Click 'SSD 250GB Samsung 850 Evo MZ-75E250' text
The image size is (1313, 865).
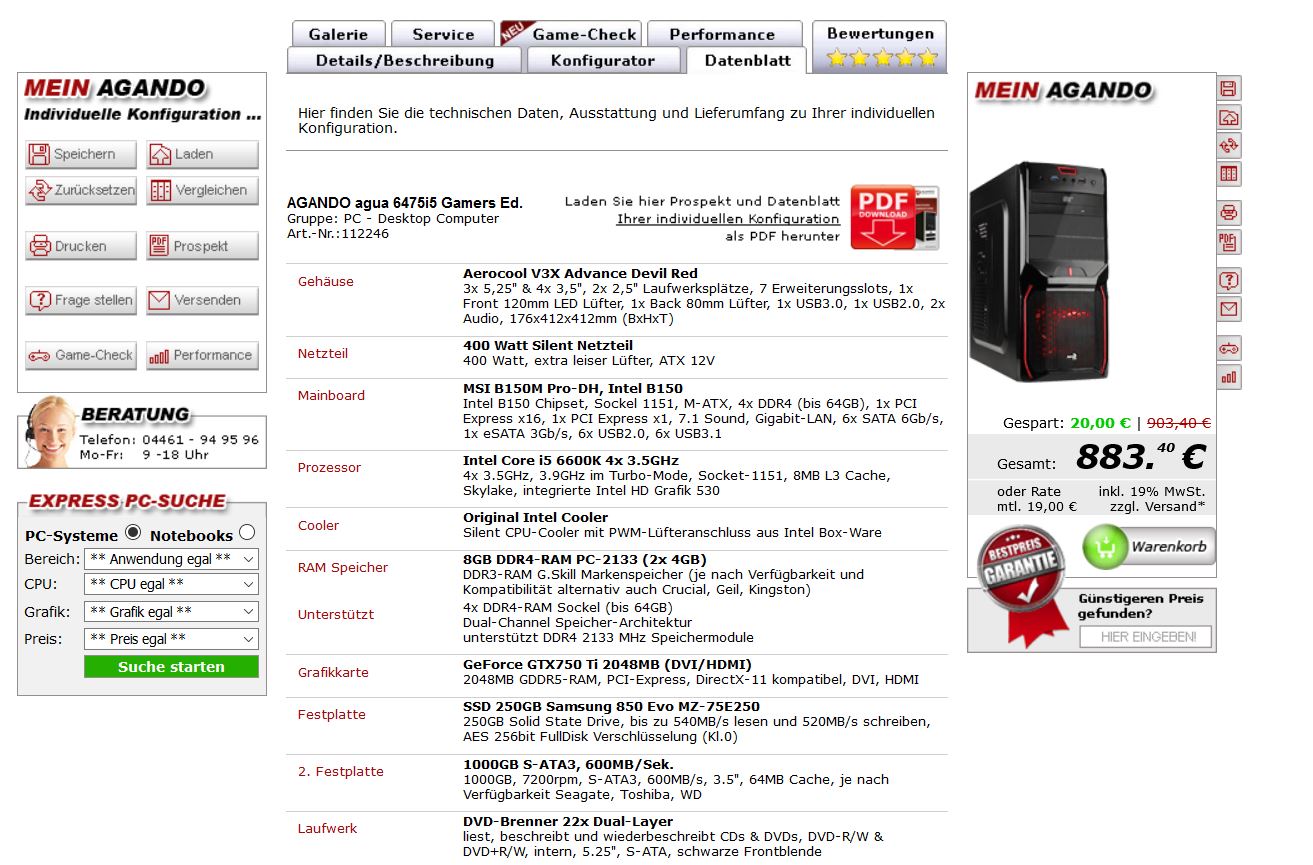611,707
